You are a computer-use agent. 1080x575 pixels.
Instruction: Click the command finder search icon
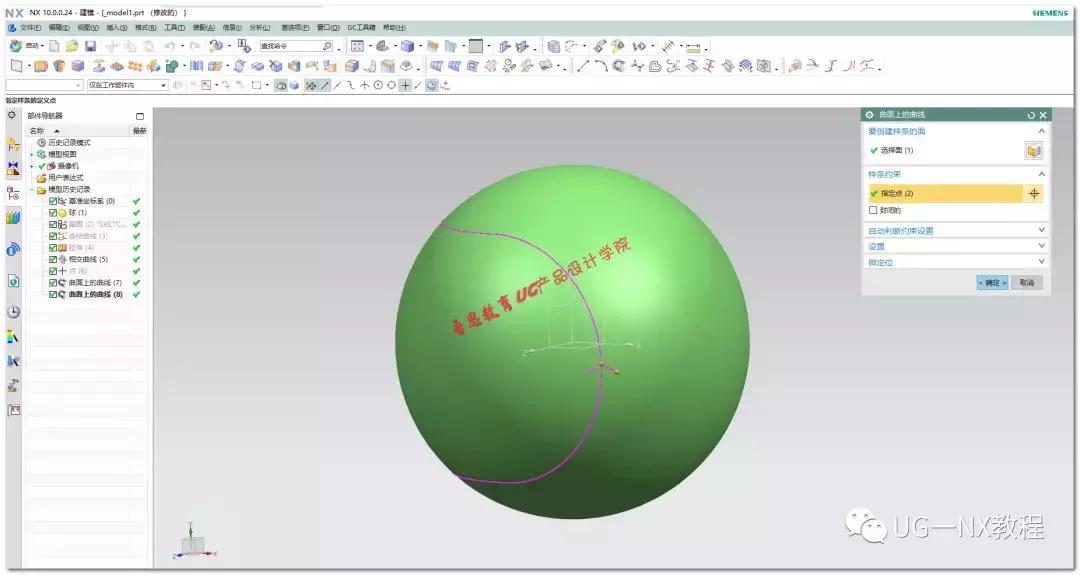coord(327,46)
